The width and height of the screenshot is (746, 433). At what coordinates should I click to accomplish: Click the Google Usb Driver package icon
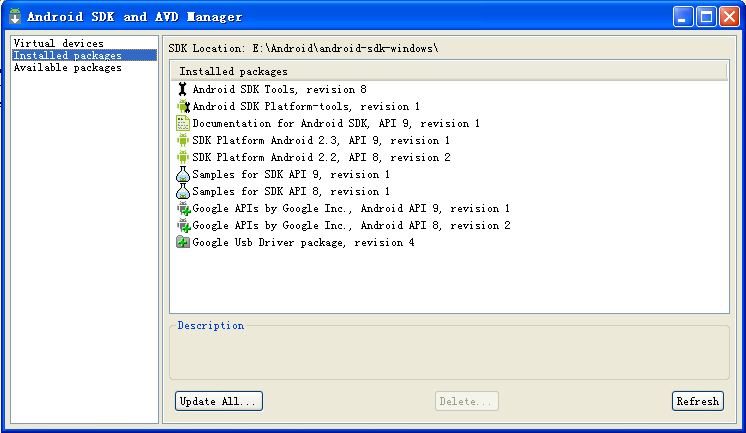point(183,242)
